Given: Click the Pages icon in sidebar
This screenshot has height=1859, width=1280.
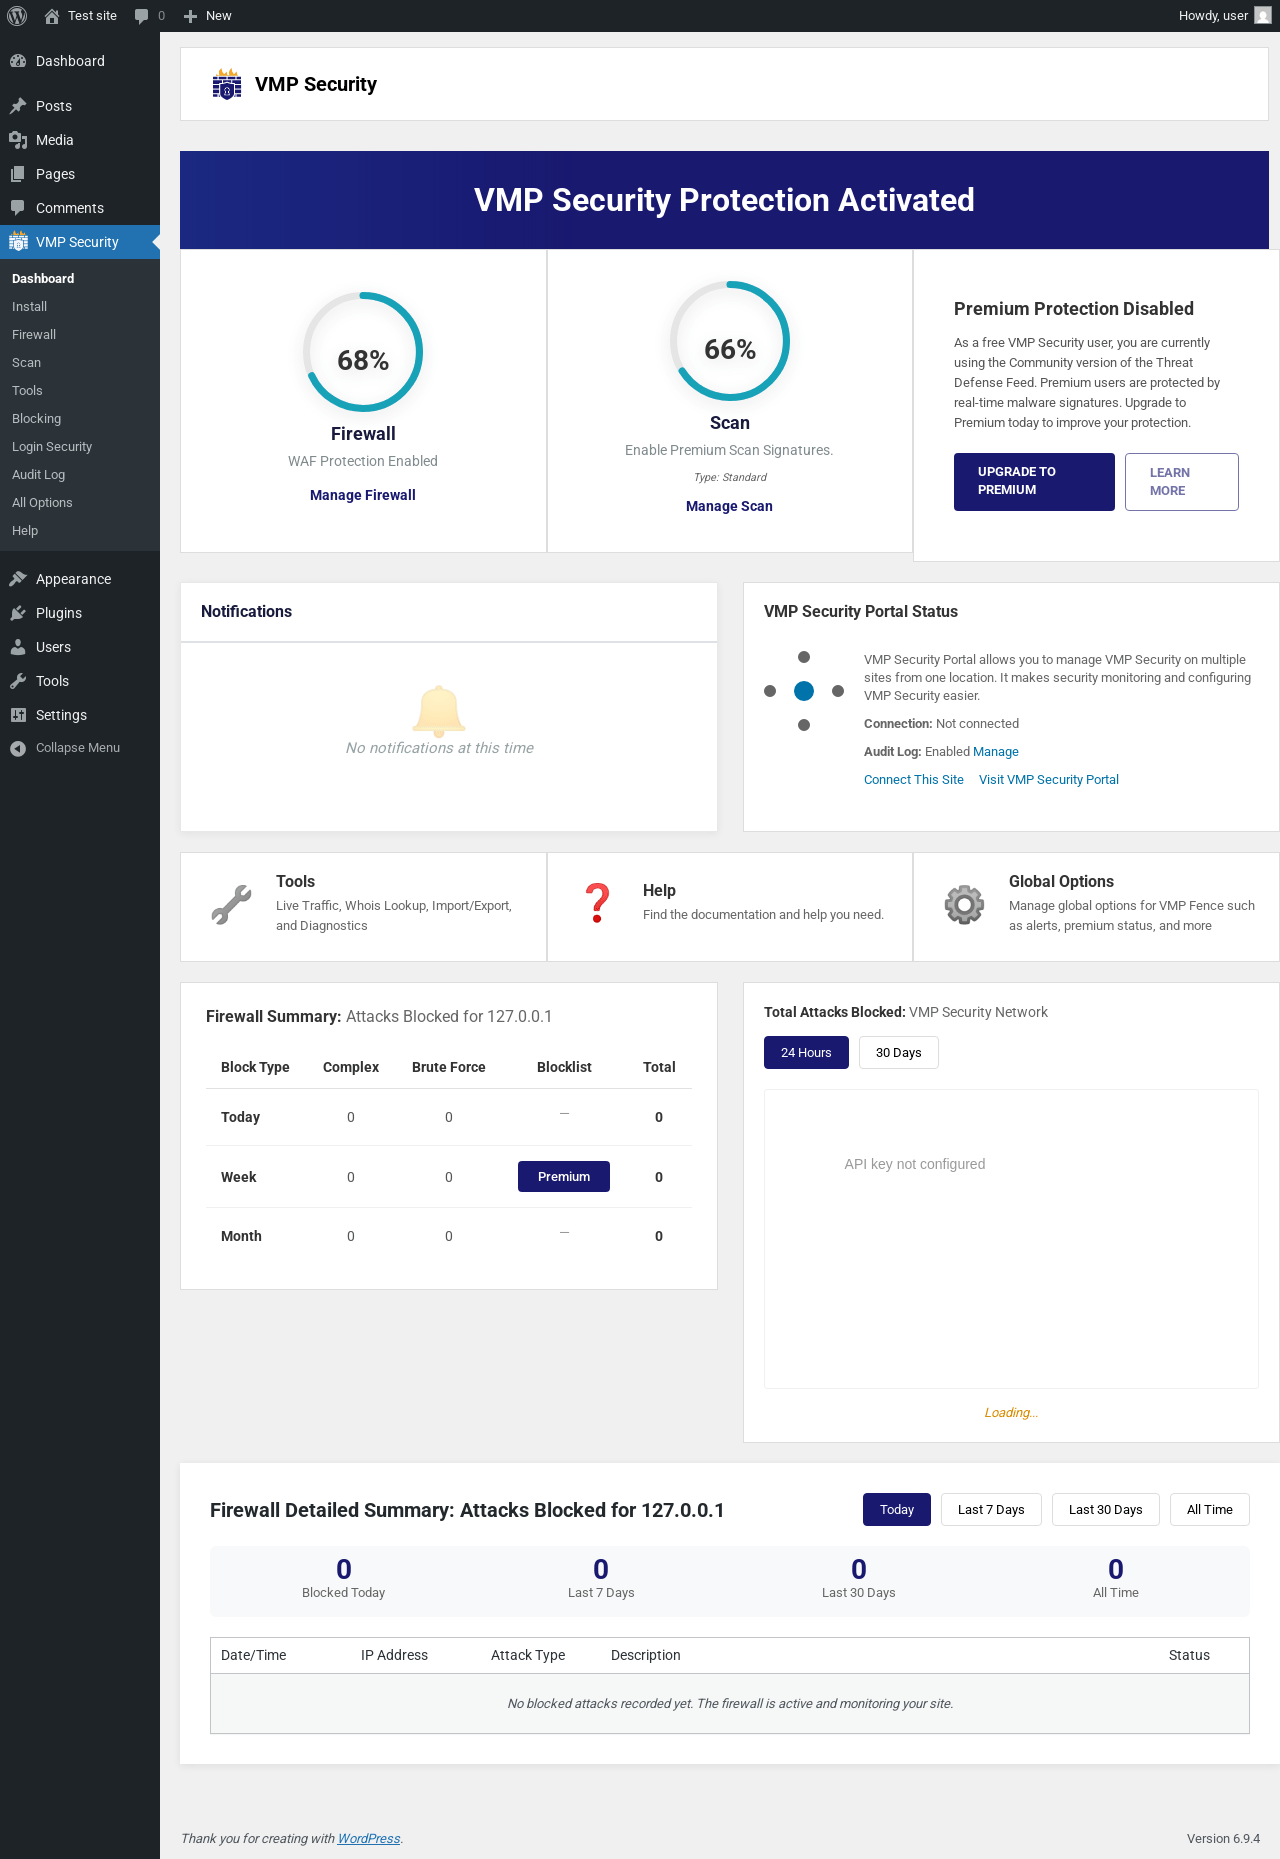Looking at the screenshot, I should [18, 174].
